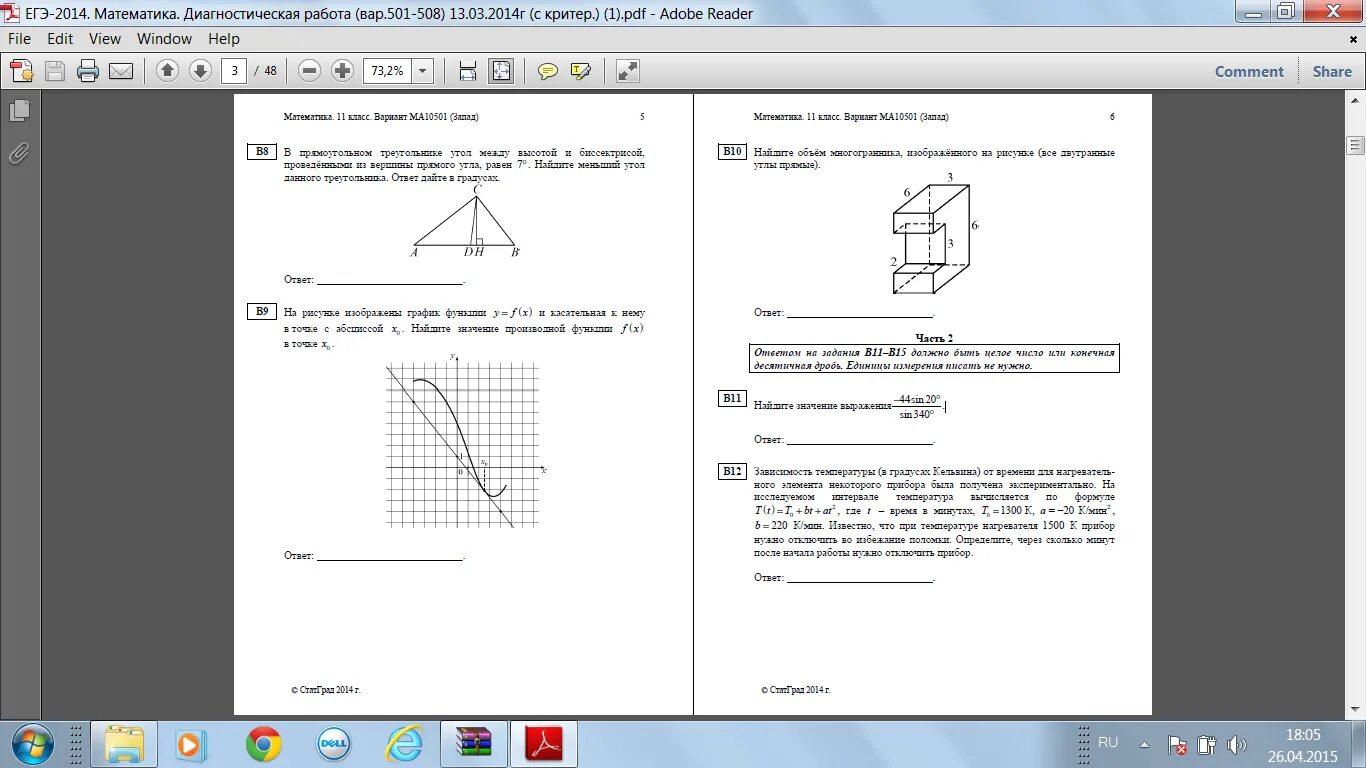The width and height of the screenshot is (1366, 768).
Task: Open the Help menu
Action: click(224, 39)
